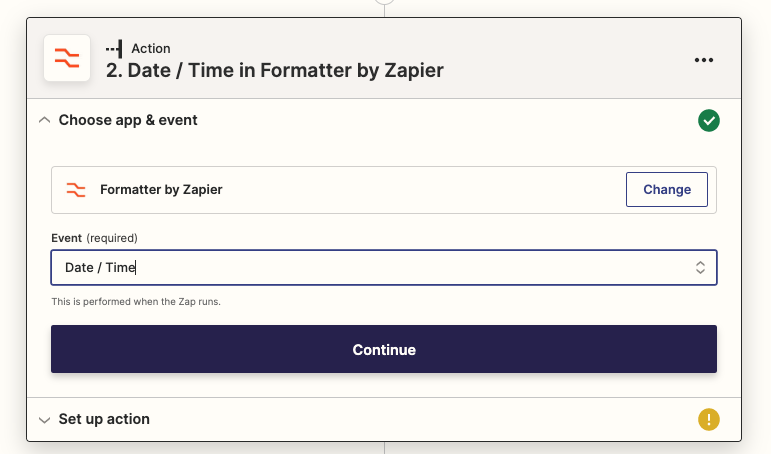This screenshot has height=454, width=771.
Task: Select the Choose app & event section title
Action: pos(128,120)
